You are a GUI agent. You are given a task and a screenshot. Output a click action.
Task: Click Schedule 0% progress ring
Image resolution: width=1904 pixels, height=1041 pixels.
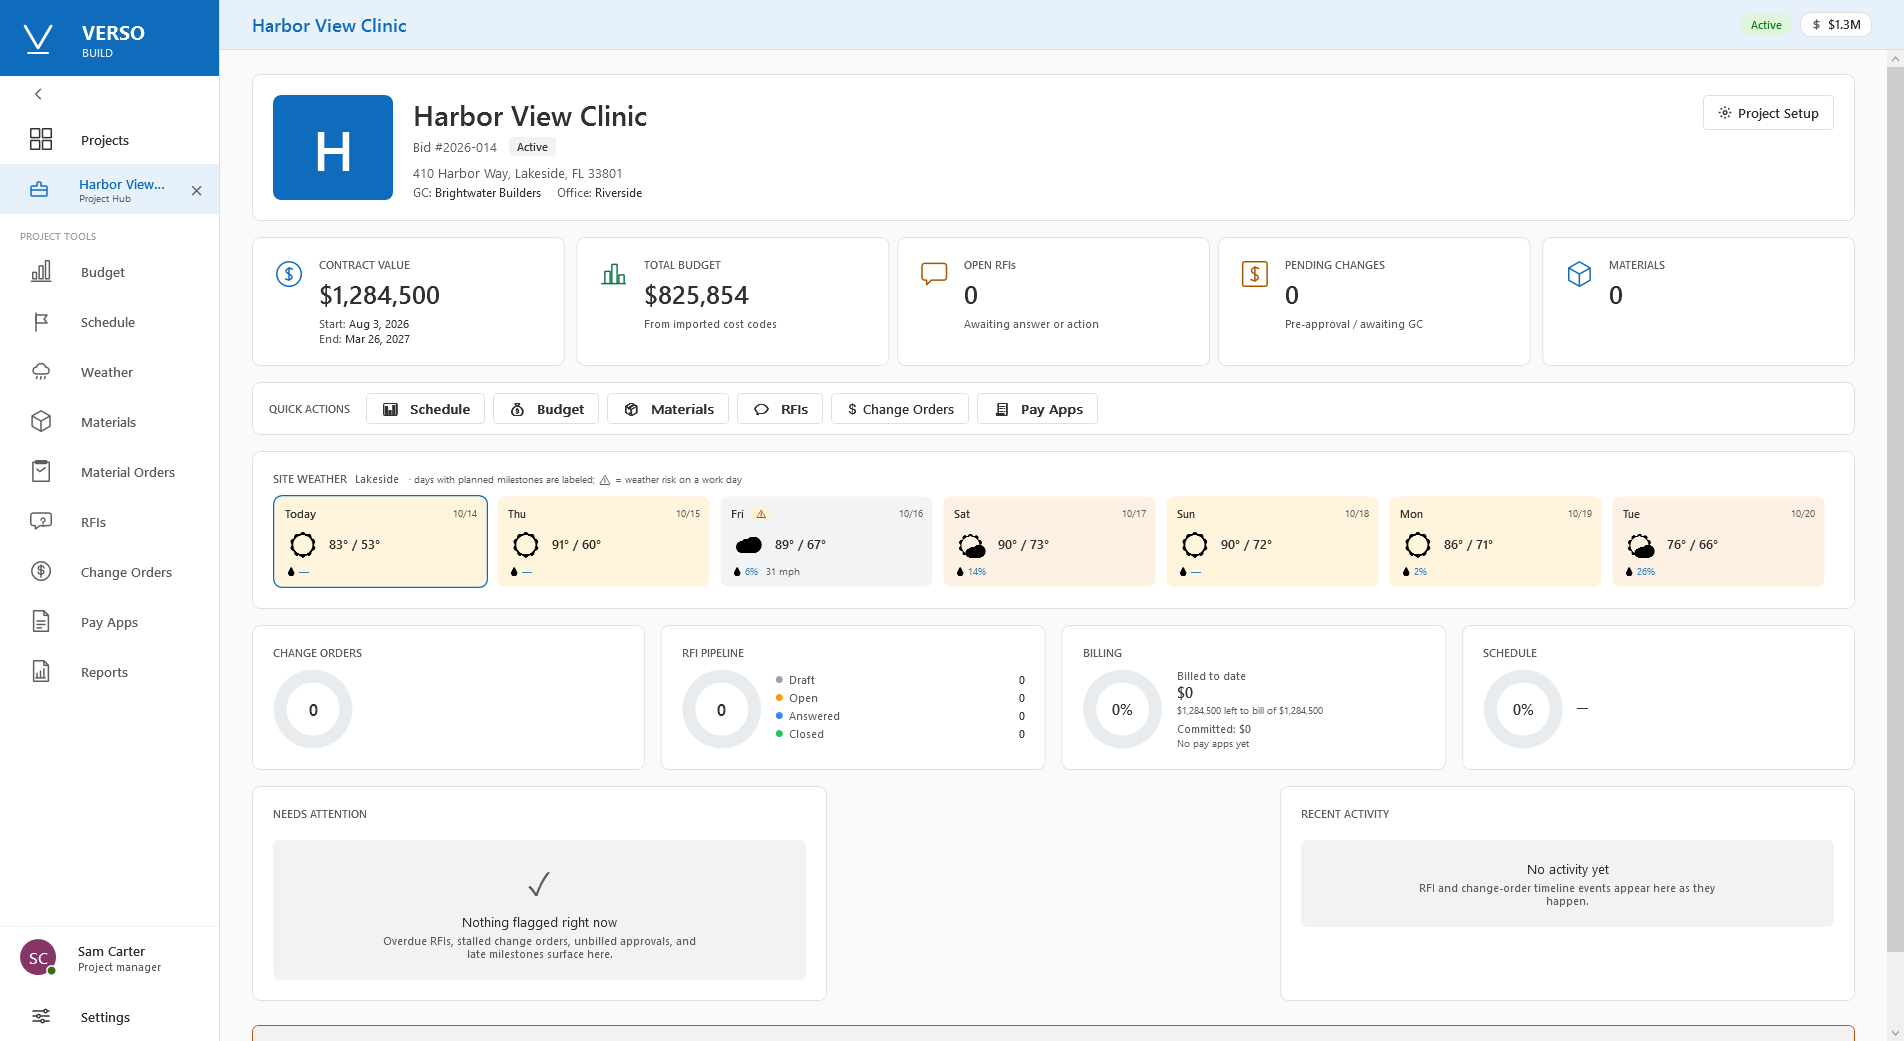pos(1523,710)
